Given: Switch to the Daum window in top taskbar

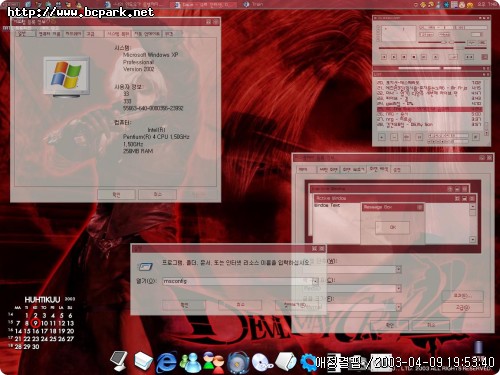Looking at the screenshot, I should point(203,5).
